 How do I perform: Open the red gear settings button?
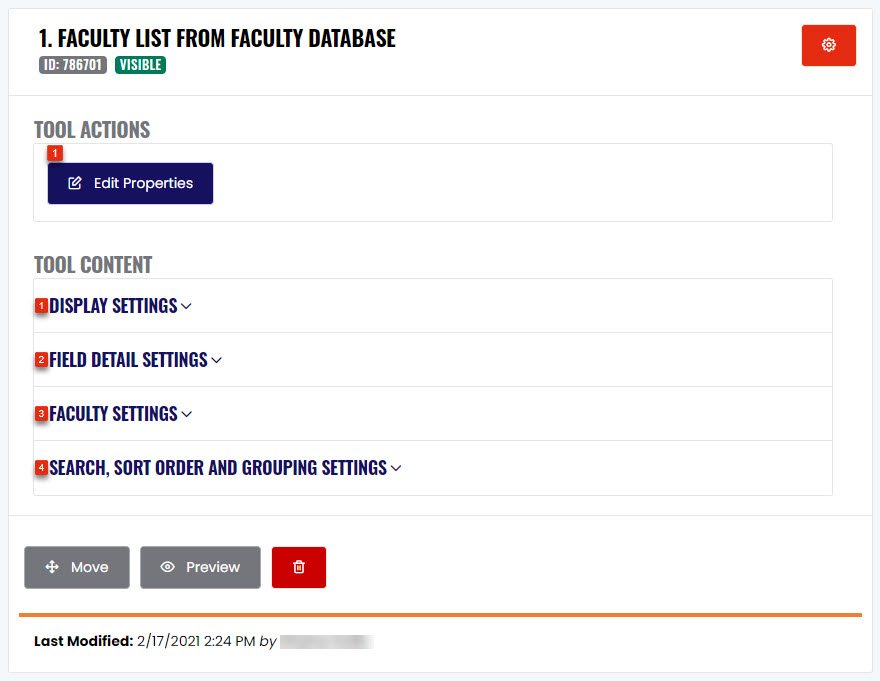coord(828,45)
